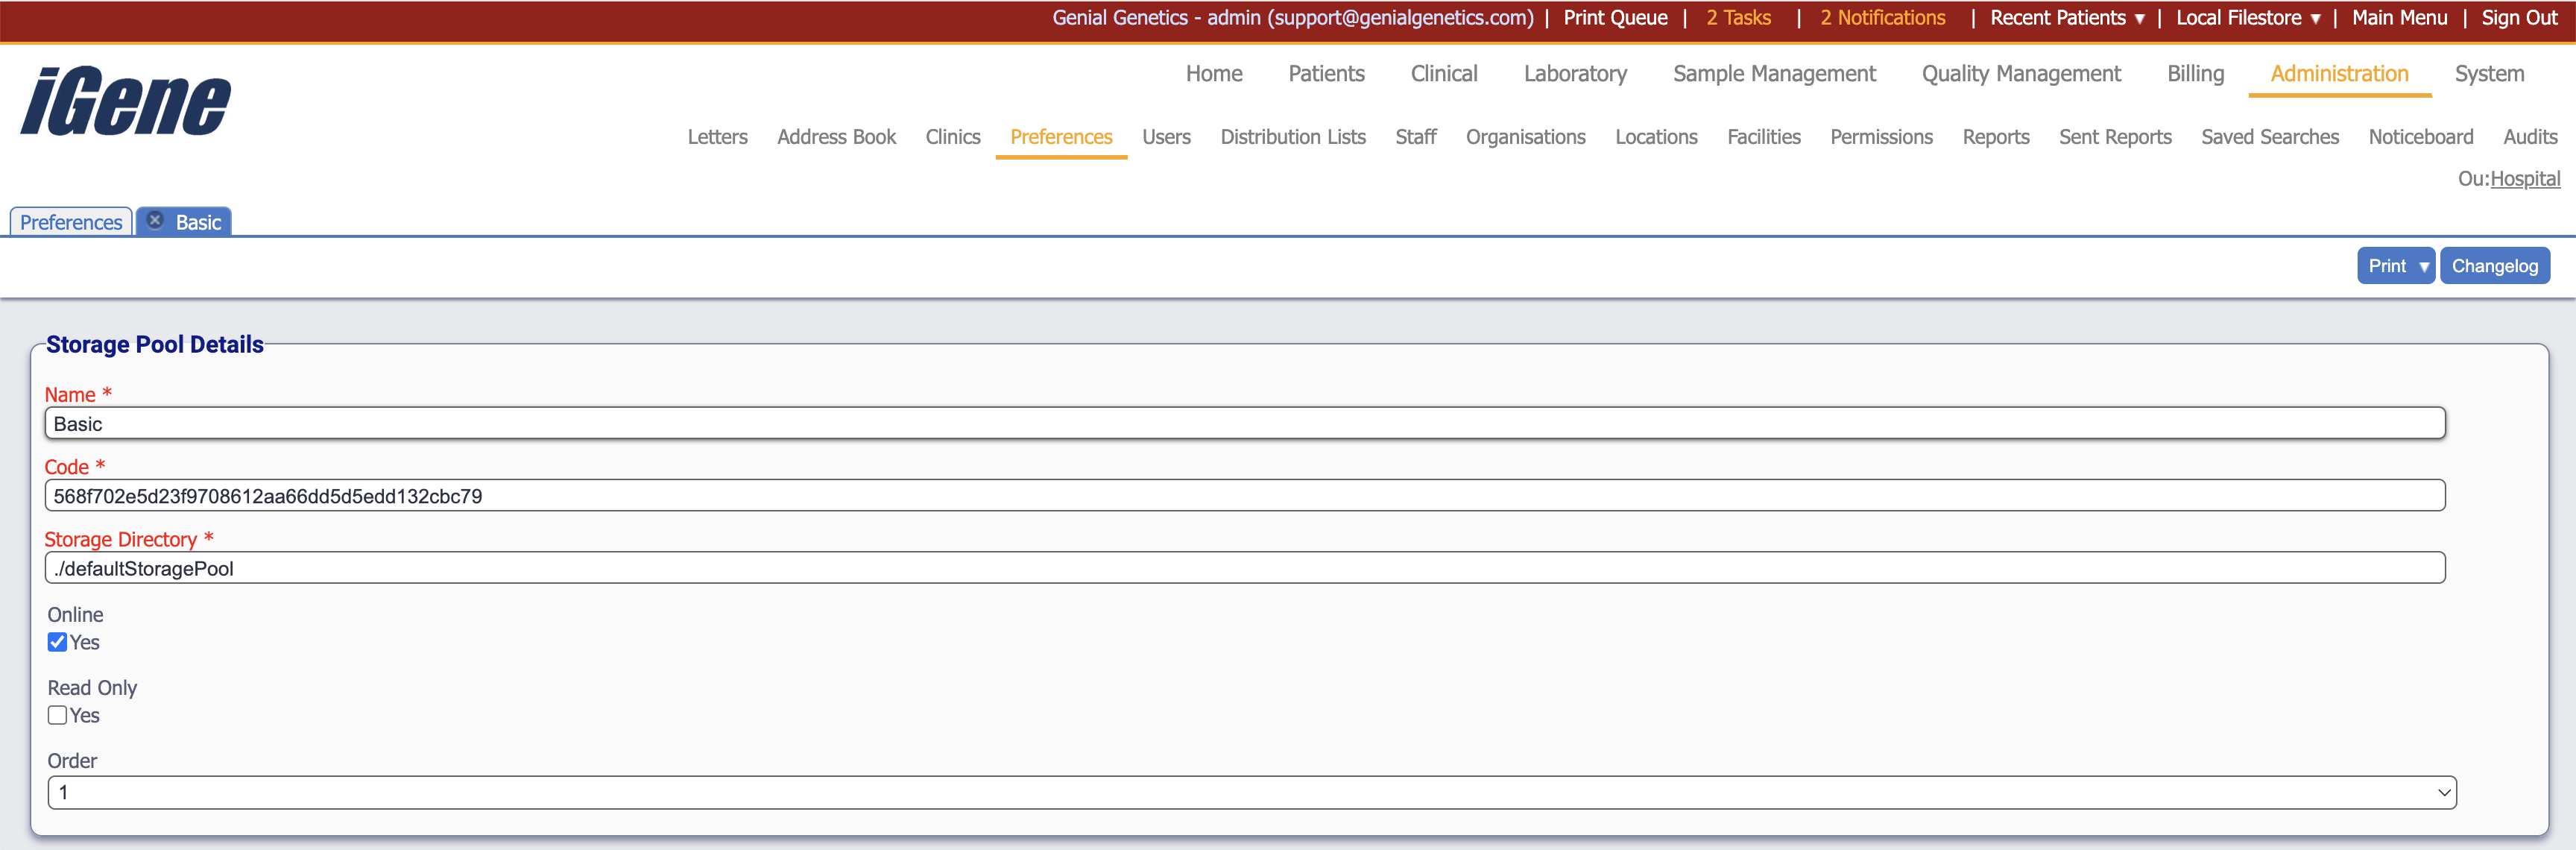
Task: Open the Laboratory menu
Action: coord(1574,74)
